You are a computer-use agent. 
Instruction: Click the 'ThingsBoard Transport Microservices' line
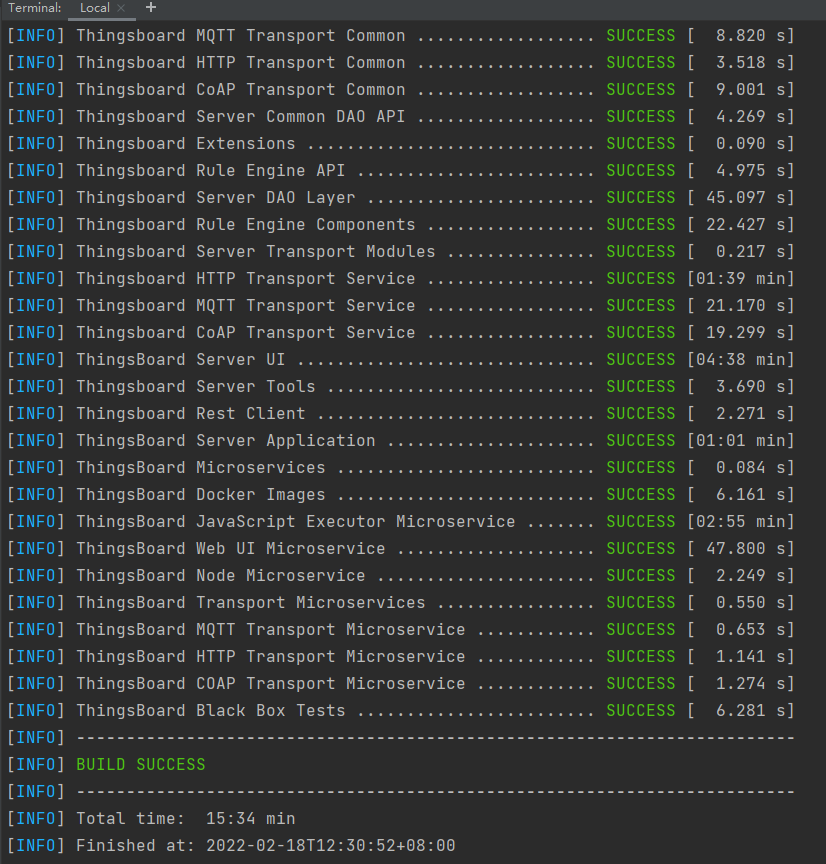(x=401, y=603)
